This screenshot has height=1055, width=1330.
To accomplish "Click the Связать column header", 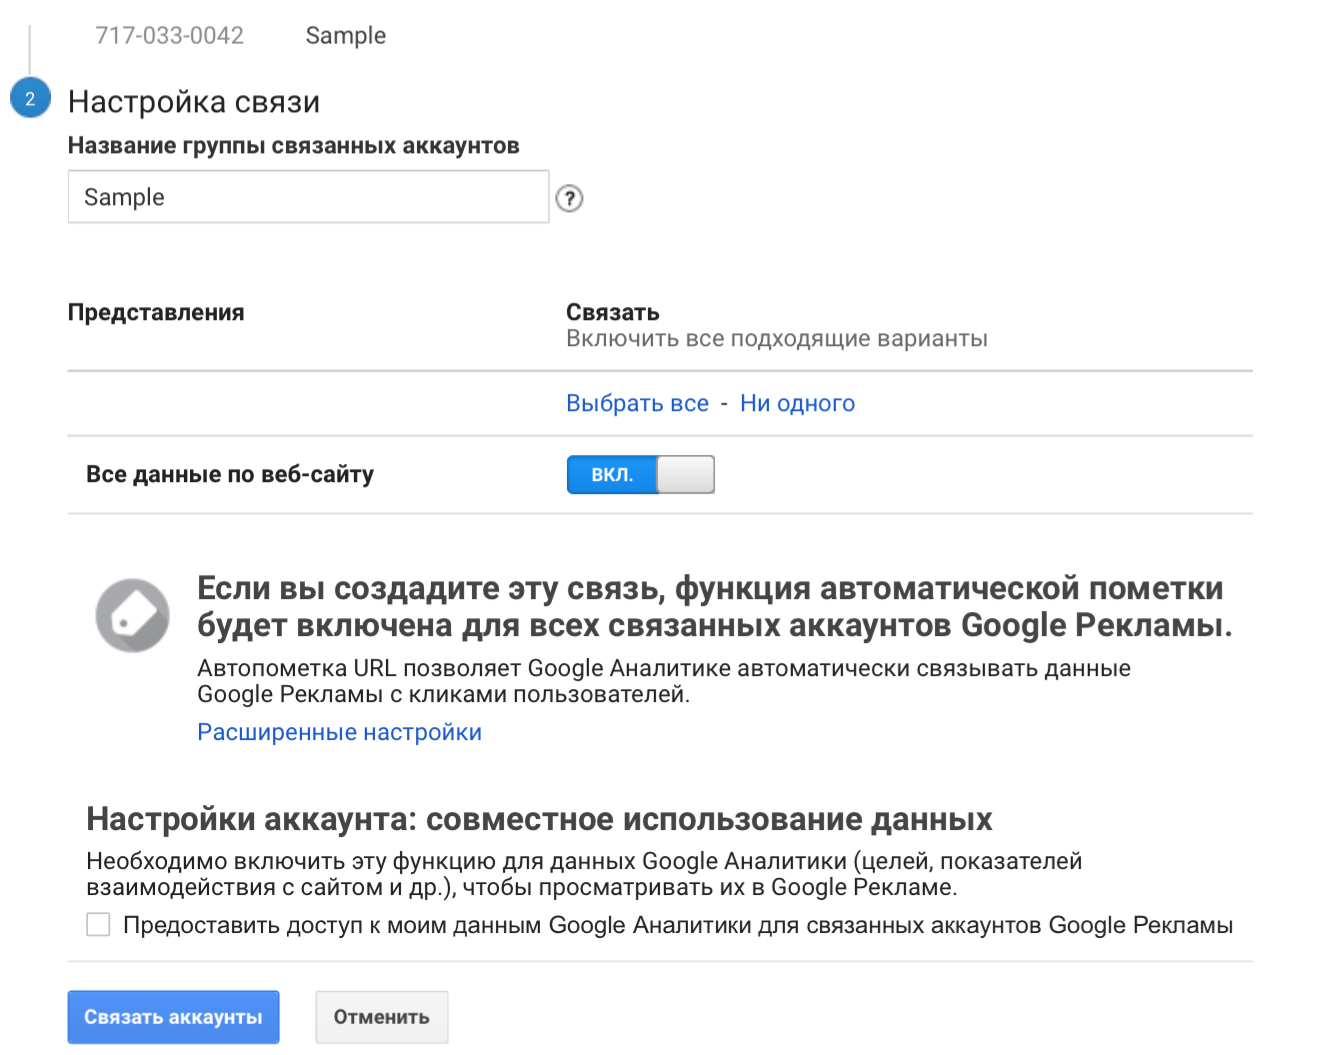I will (x=612, y=313).
